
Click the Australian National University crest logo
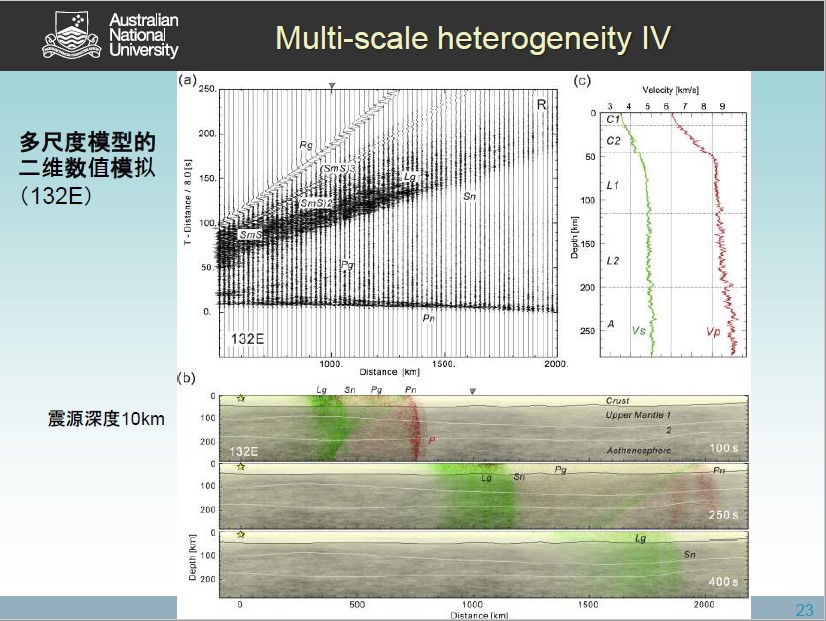[x=71, y=35]
